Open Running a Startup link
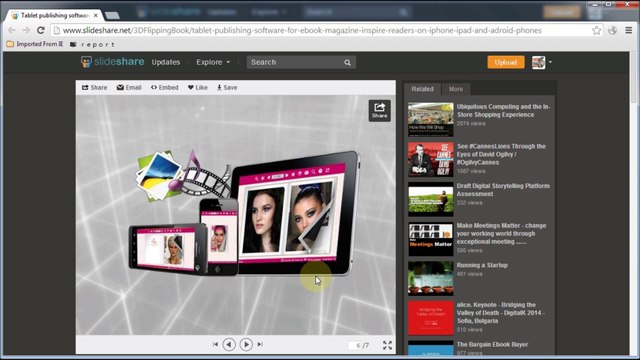This screenshot has height=360, width=640. tap(482, 265)
